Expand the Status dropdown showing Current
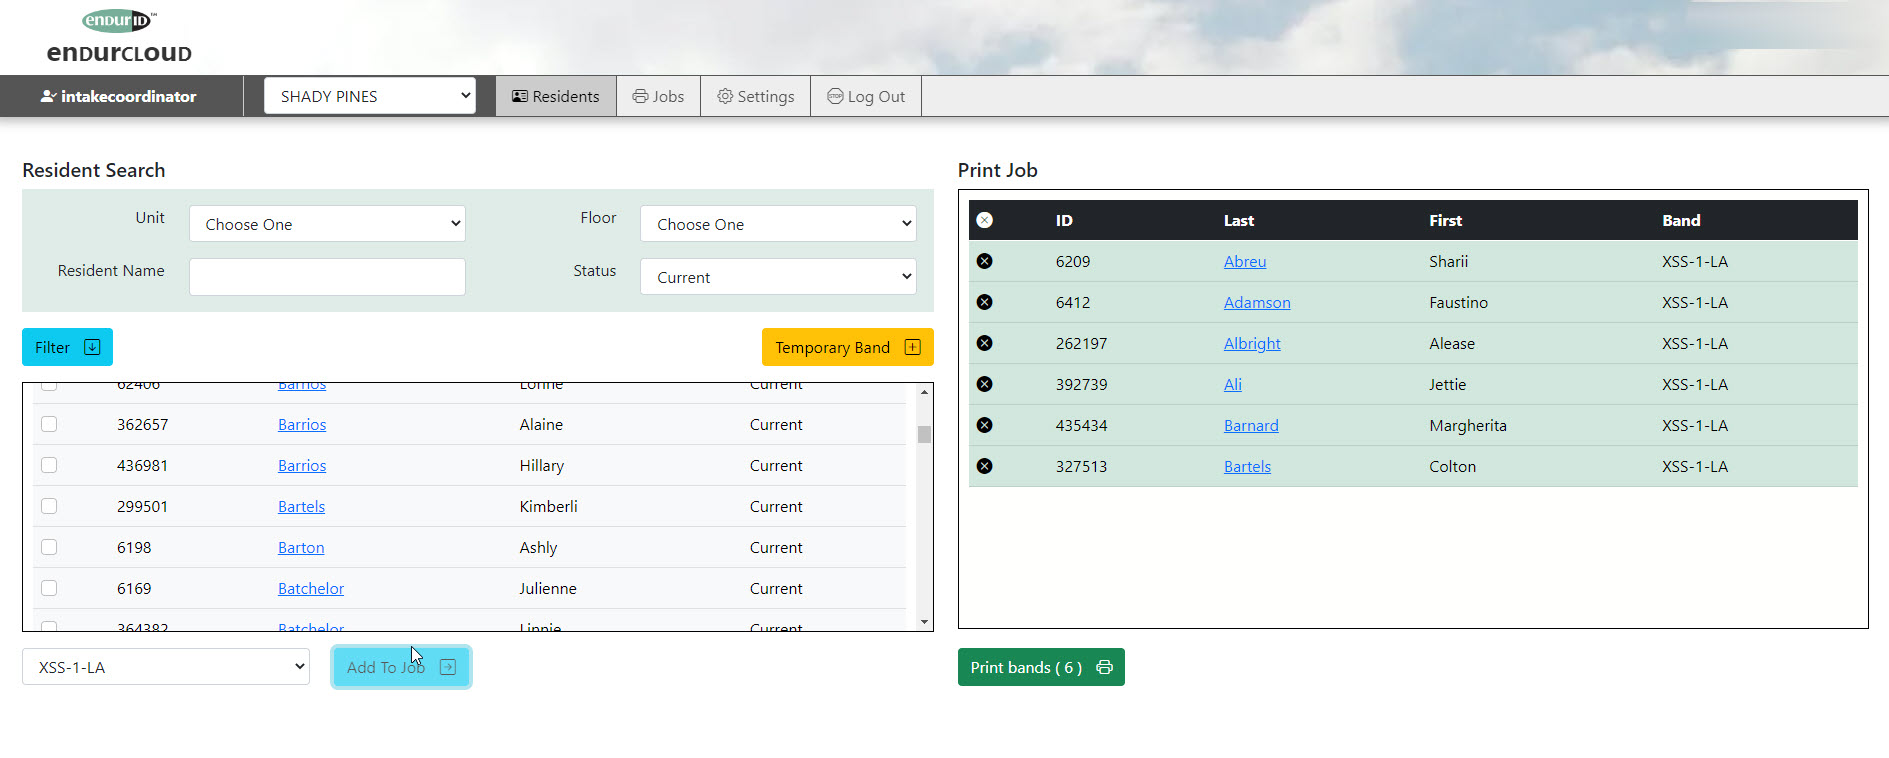The image size is (1889, 758). pyautogui.click(x=778, y=277)
